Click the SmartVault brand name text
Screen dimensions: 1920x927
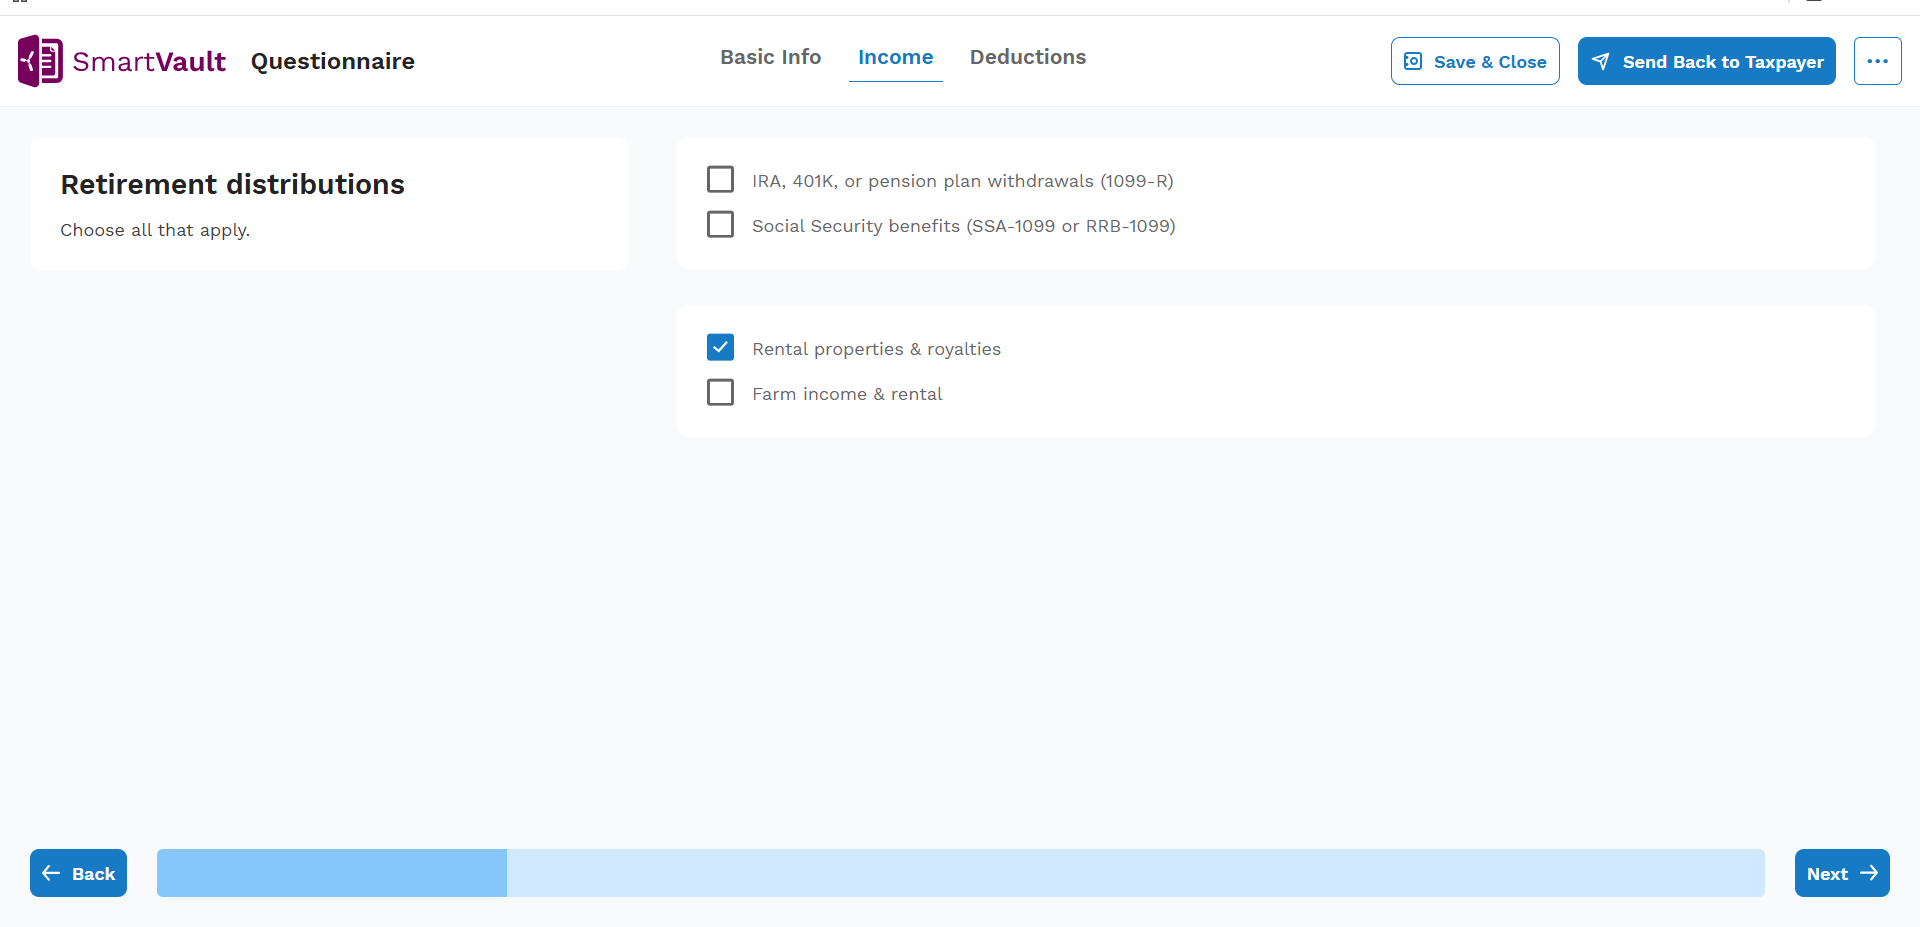pyautogui.click(x=149, y=62)
